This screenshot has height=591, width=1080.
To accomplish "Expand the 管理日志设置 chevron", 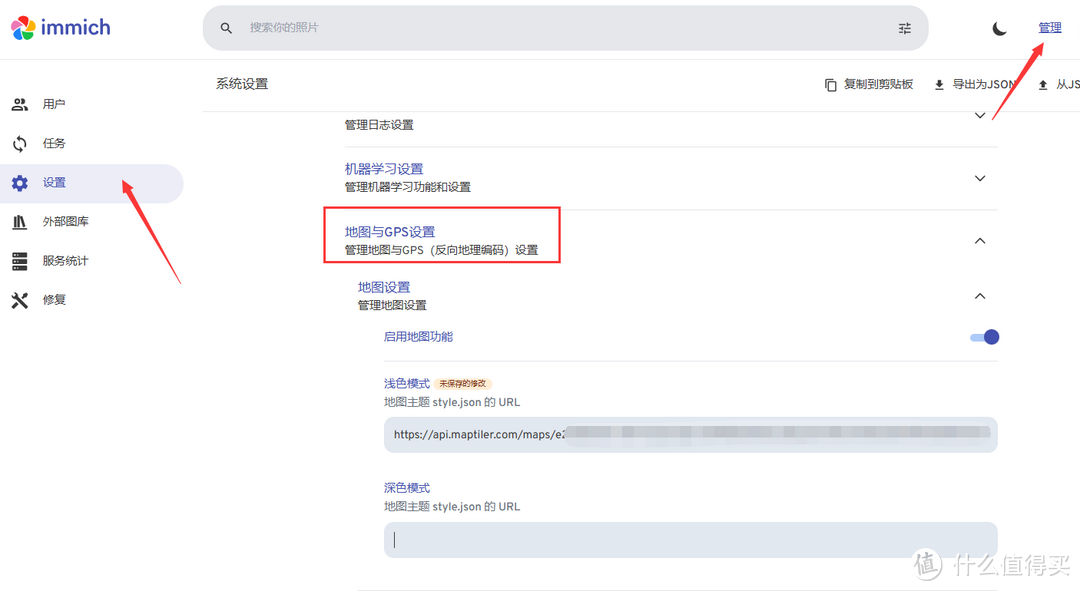I will (x=979, y=116).
